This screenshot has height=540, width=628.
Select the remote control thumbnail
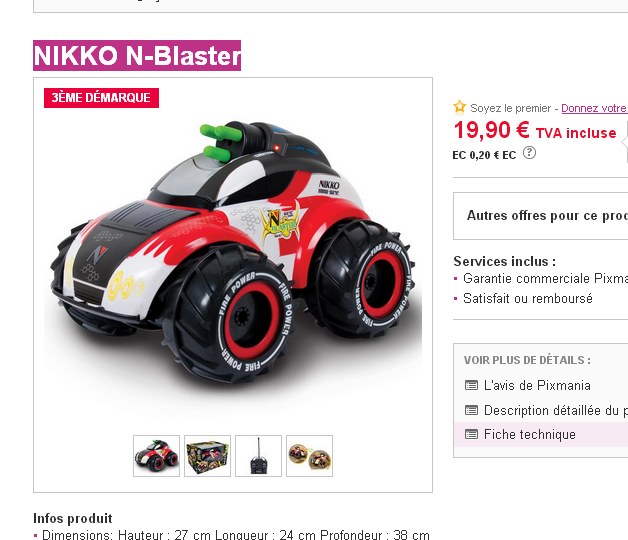tap(258, 456)
